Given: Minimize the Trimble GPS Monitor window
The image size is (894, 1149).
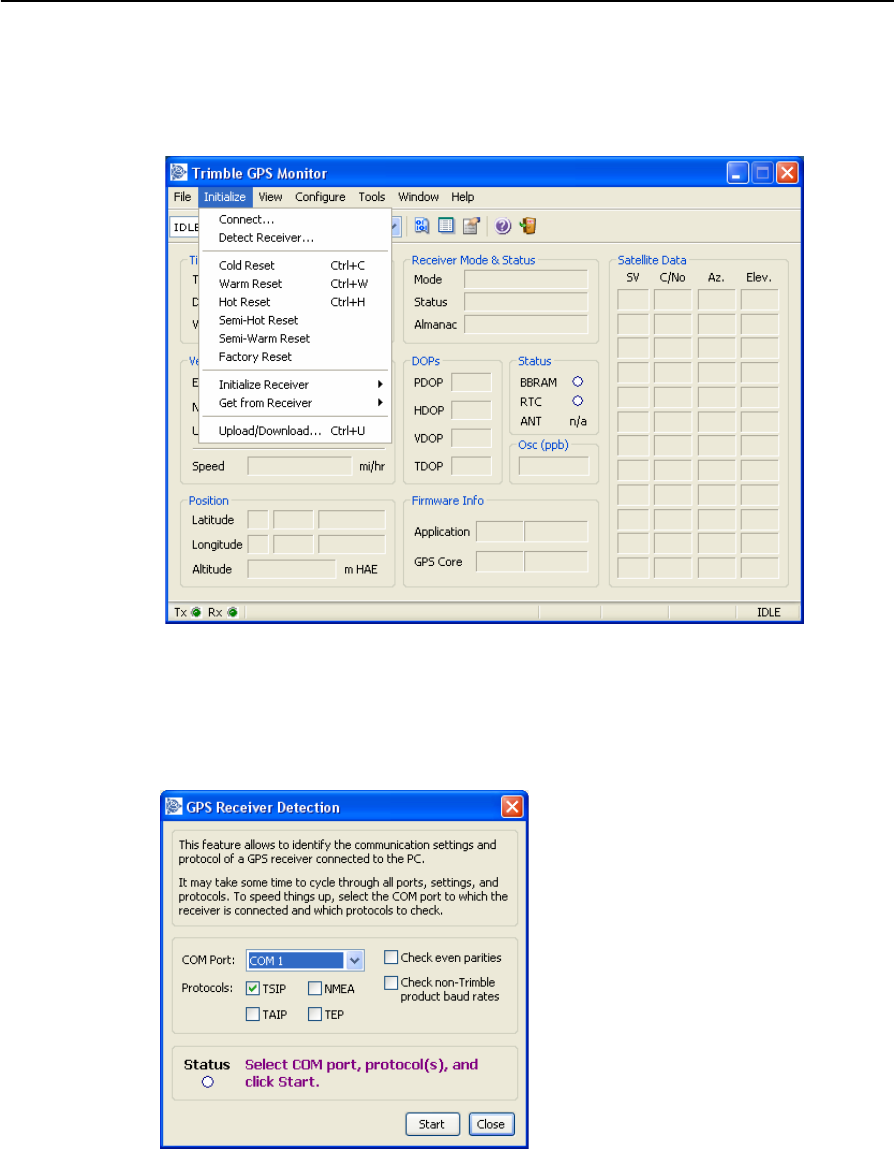Looking at the screenshot, I should (x=738, y=173).
